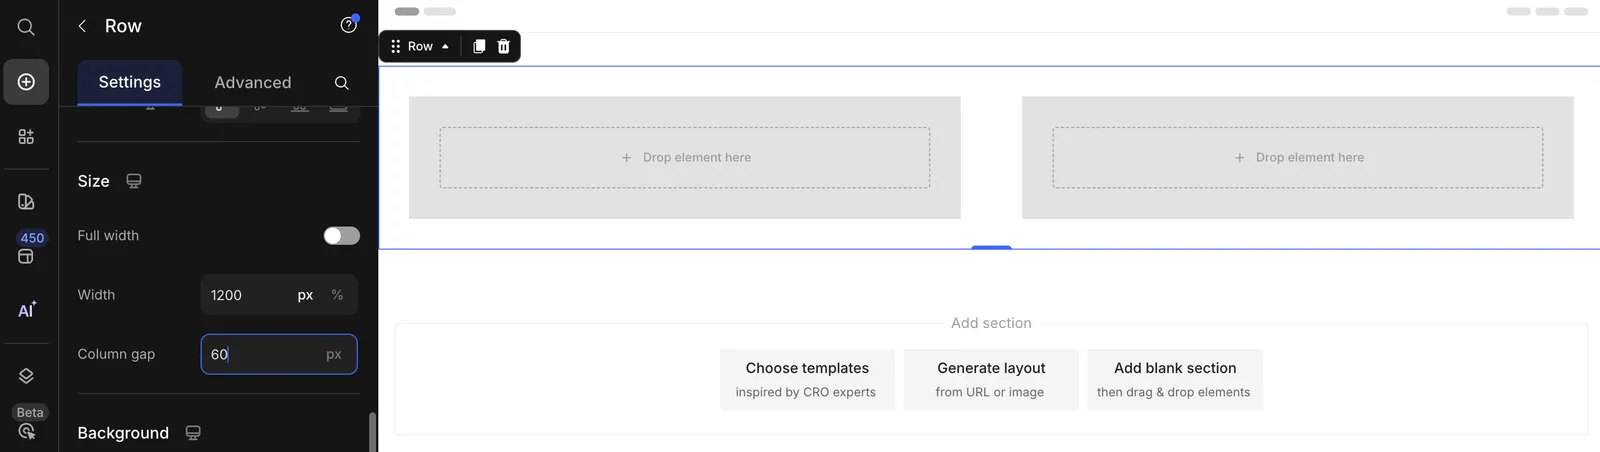Click right Drop element here placeholder
The height and width of the screenshot is (452, 1600).
coord(1298,158)
